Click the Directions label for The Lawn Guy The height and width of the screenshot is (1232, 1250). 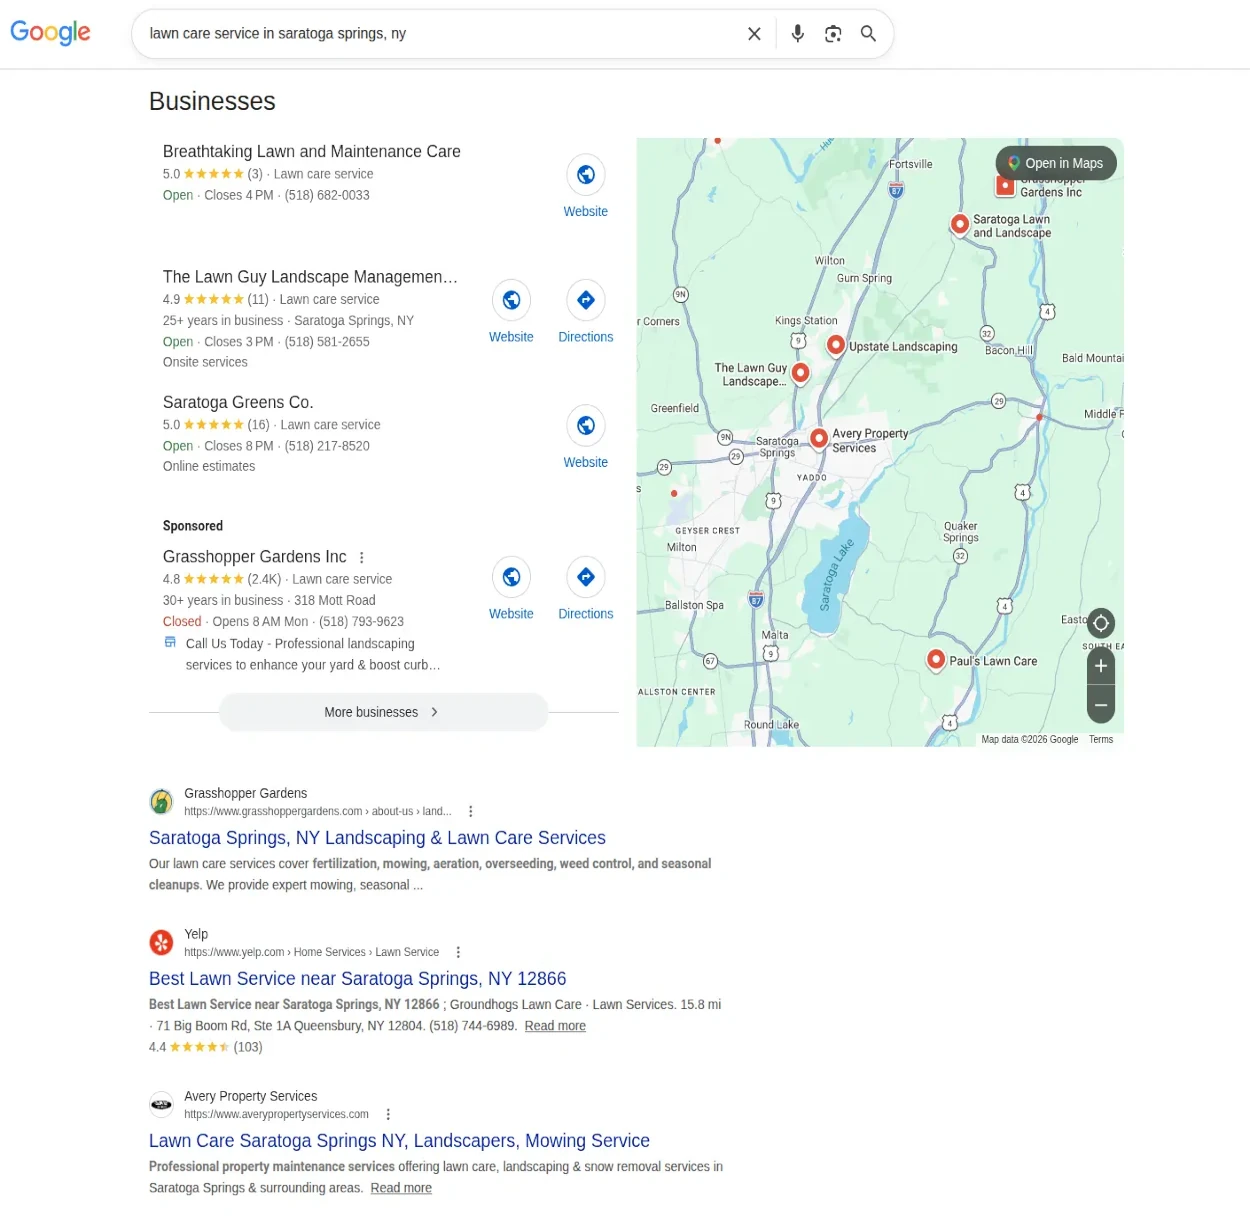point(586,338)
